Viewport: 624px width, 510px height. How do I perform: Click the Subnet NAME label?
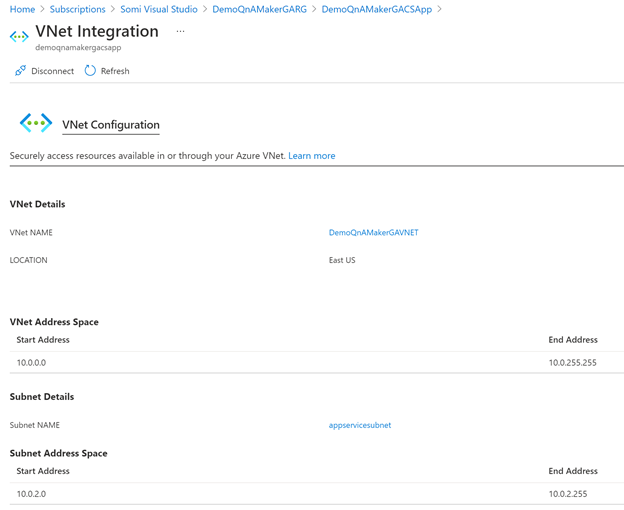click(35, 425)
